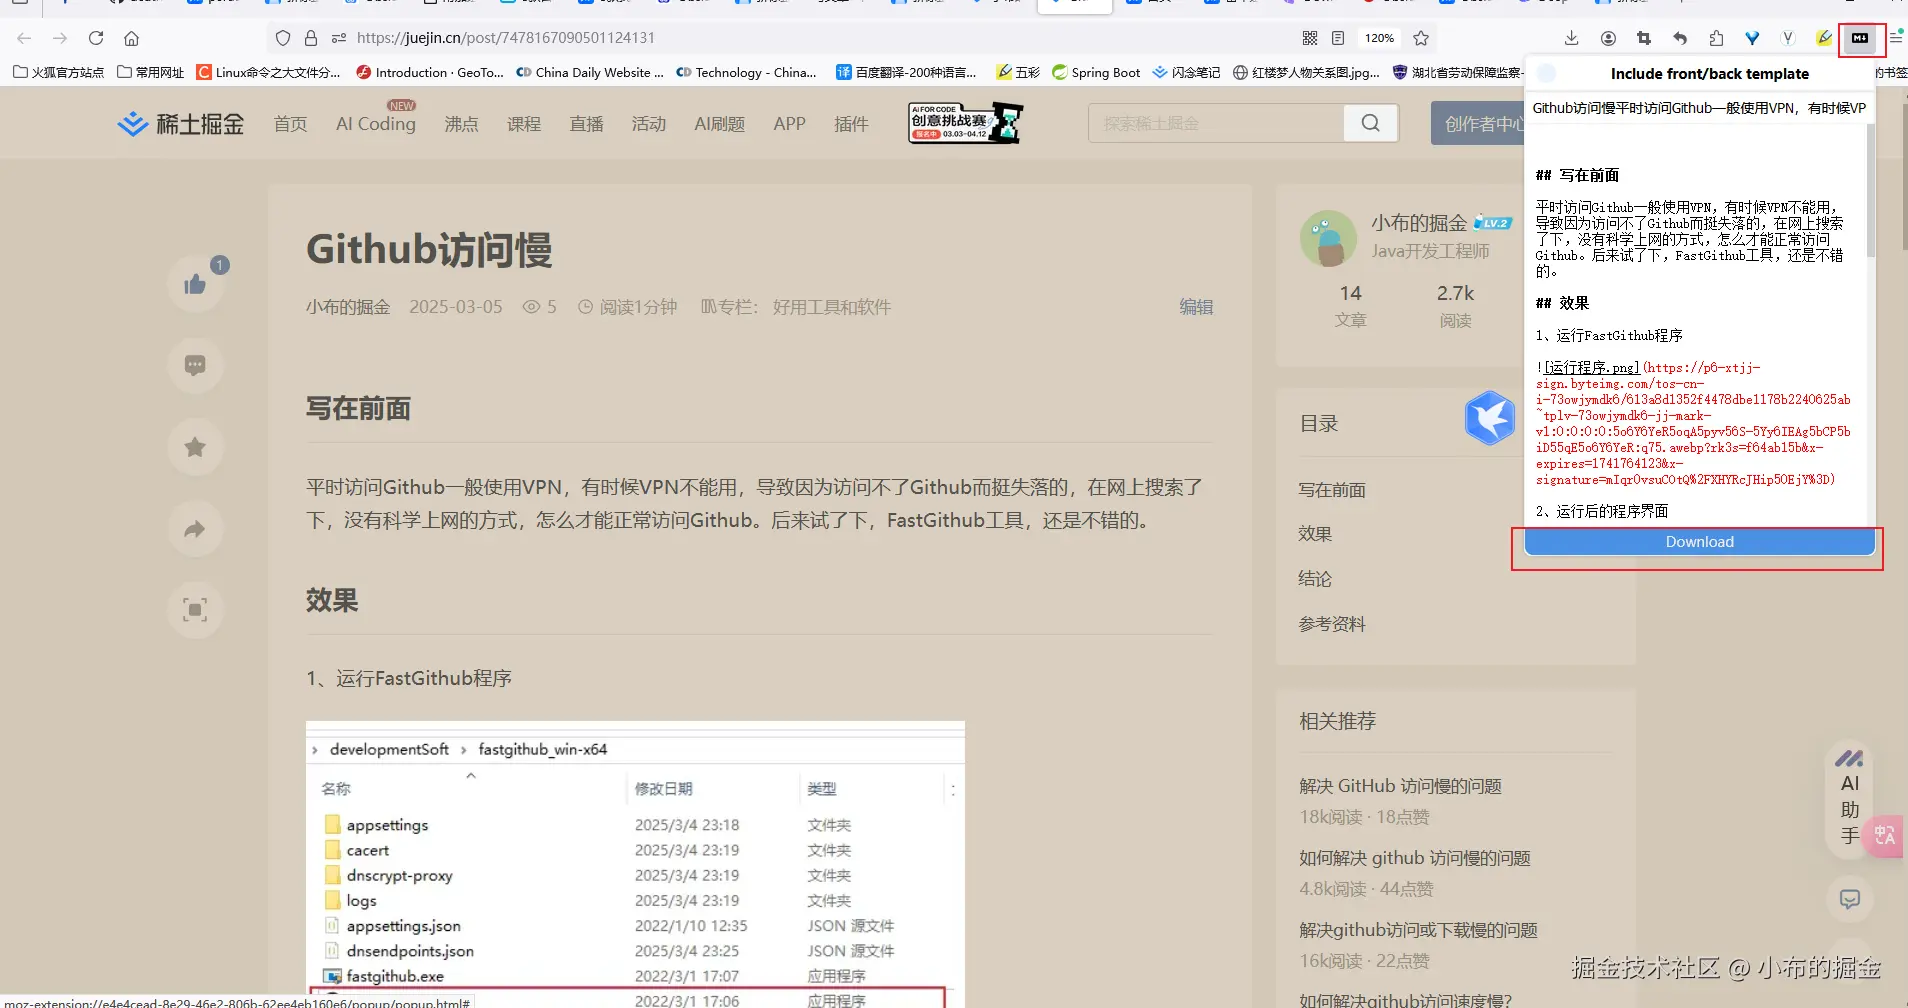Like the article with the thumbs-up icon
Image resolution: width=1908 pixels, height=1008 pixels.
(195, 285)
